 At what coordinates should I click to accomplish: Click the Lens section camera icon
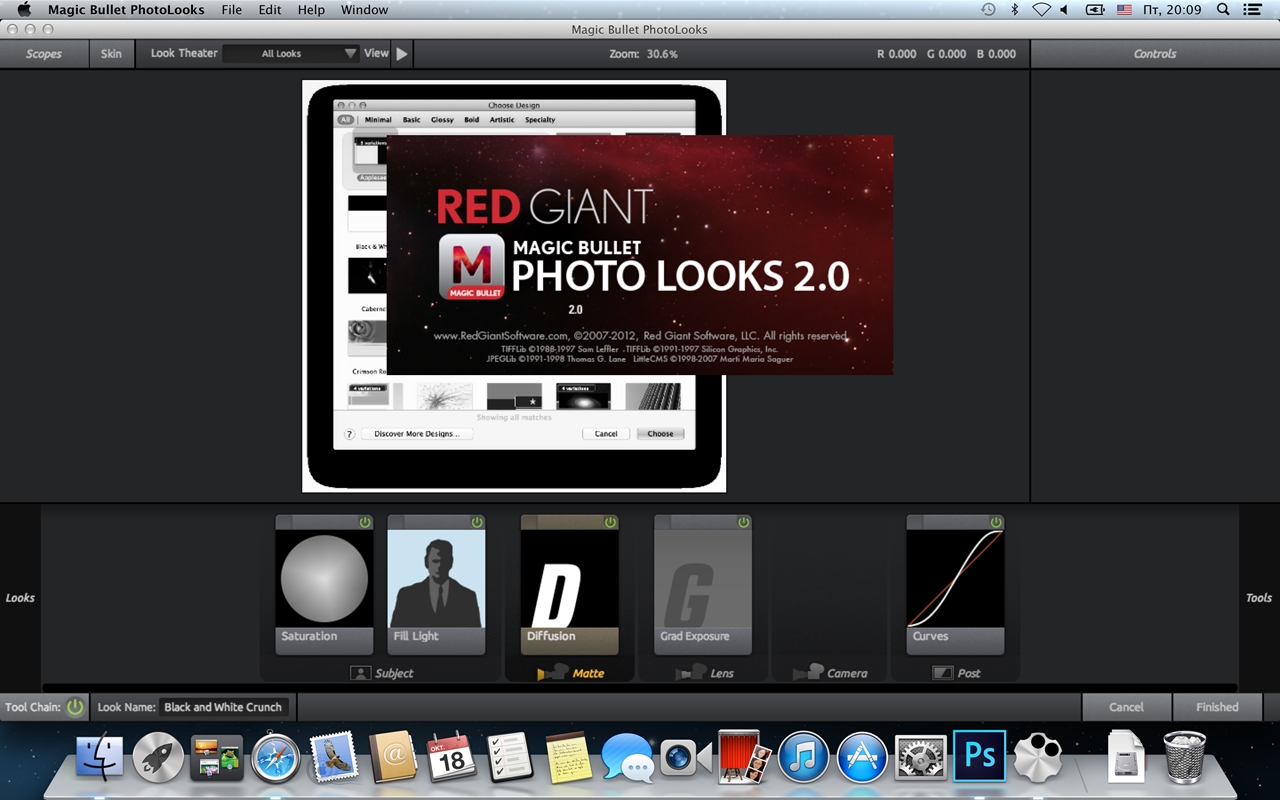[691, 673]
